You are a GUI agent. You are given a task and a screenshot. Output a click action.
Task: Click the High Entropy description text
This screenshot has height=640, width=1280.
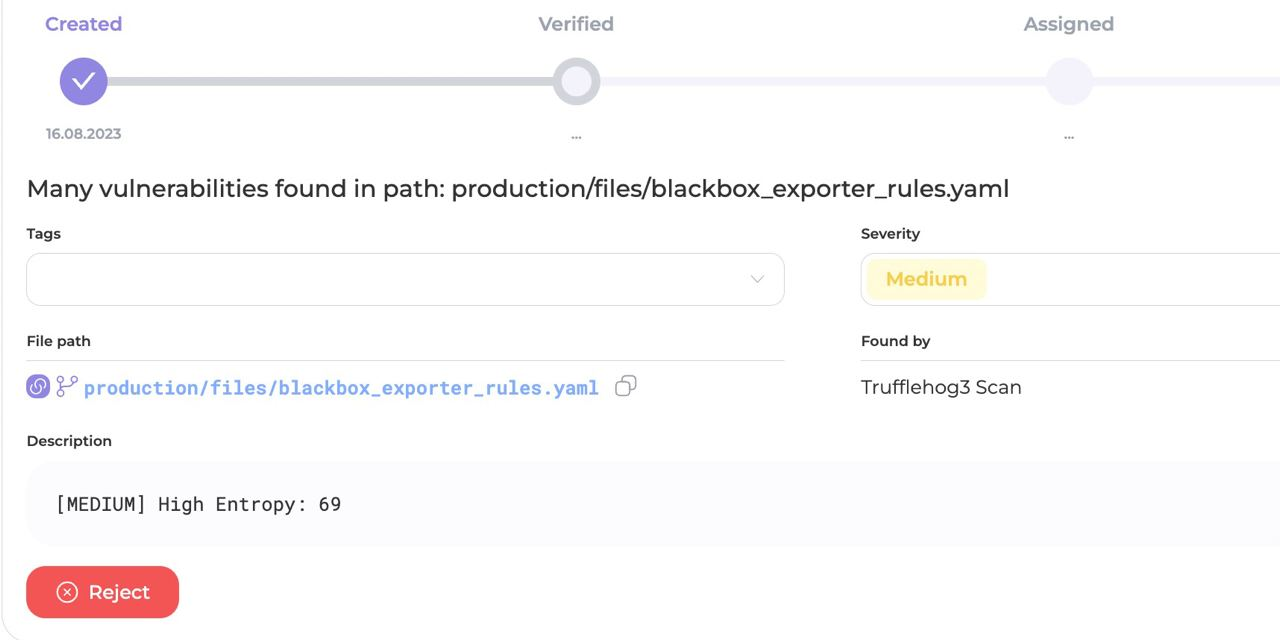198,504
